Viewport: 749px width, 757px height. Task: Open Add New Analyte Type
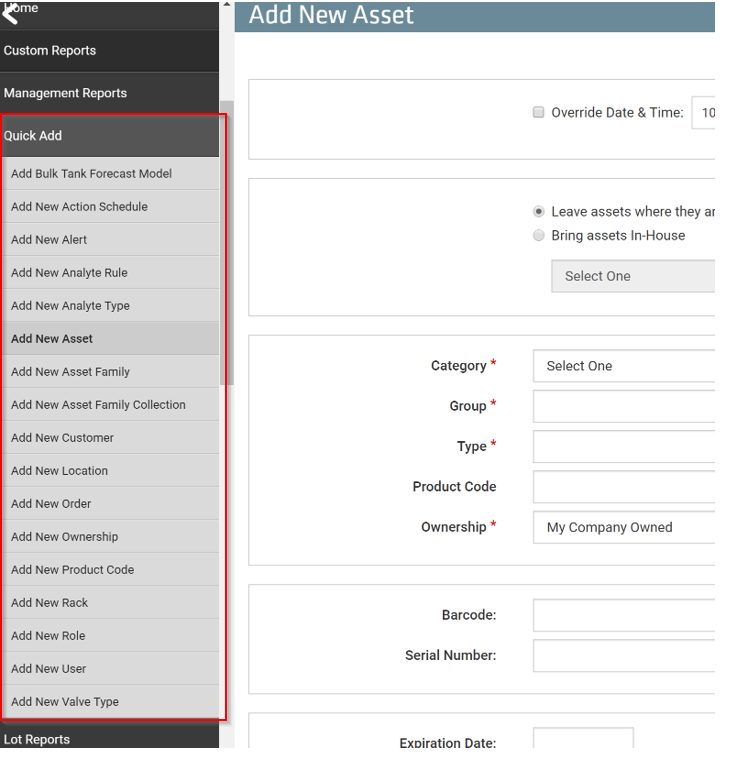coord(111,306)
